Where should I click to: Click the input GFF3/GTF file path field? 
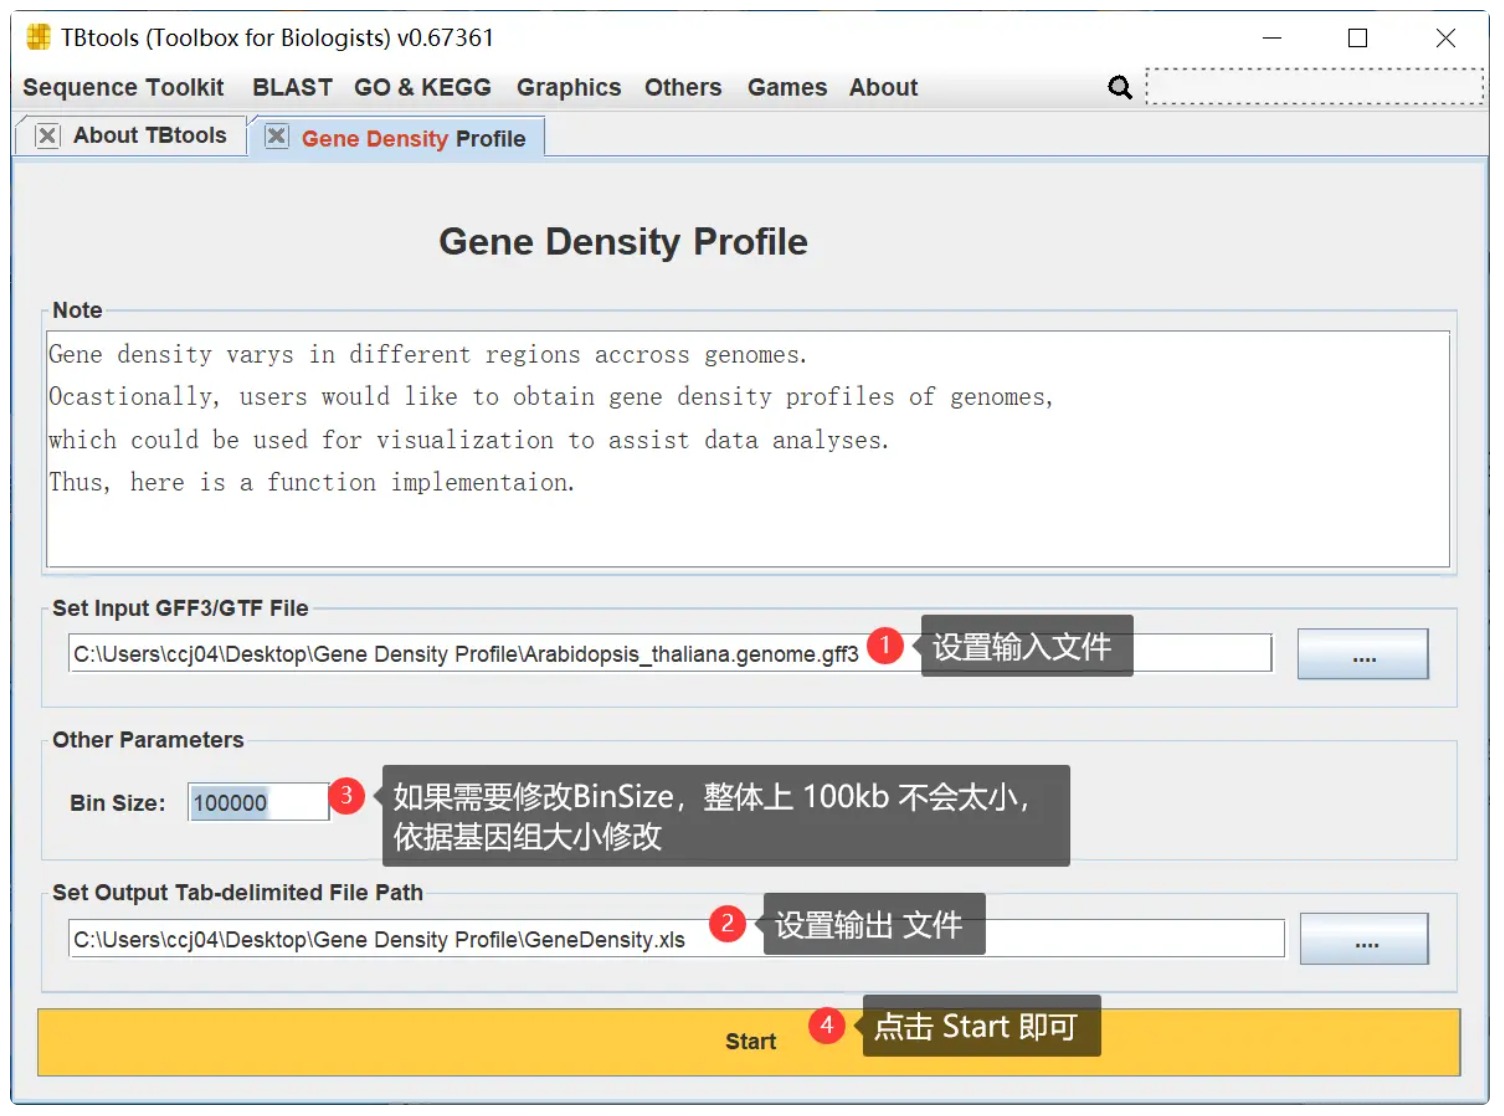pyautogui.click(x=670, y=653)
